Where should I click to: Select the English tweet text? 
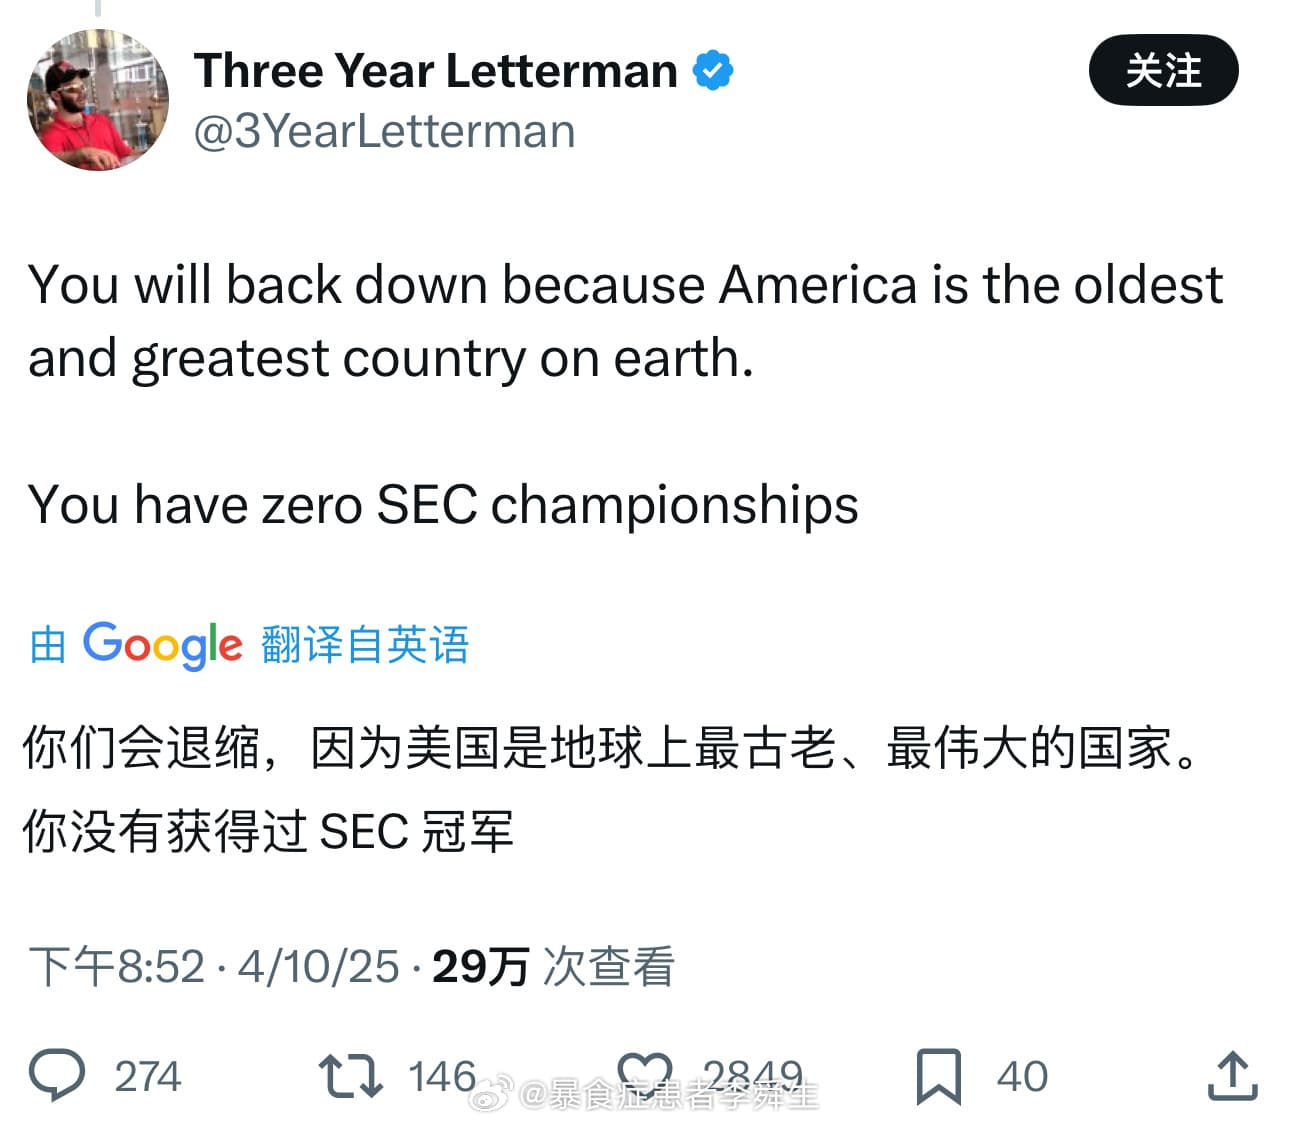[x=625, y=394]
